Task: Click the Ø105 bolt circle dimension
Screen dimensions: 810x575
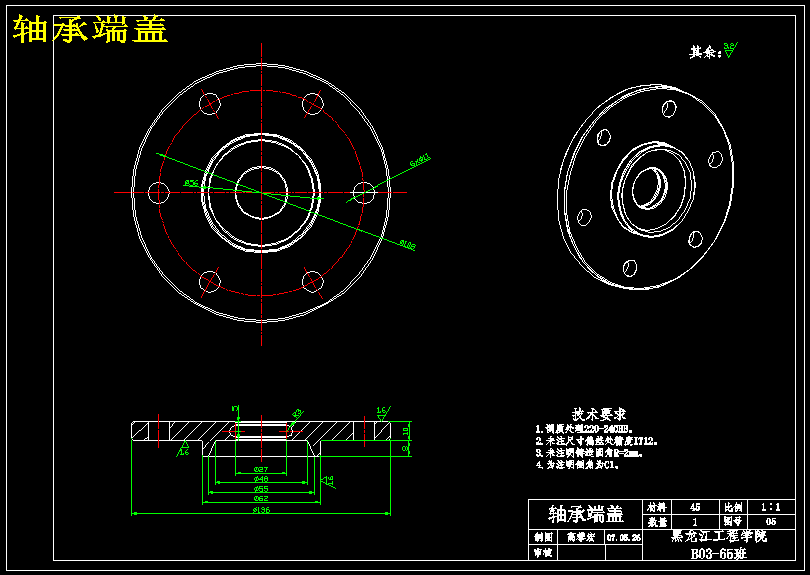Action: (407, 245)
